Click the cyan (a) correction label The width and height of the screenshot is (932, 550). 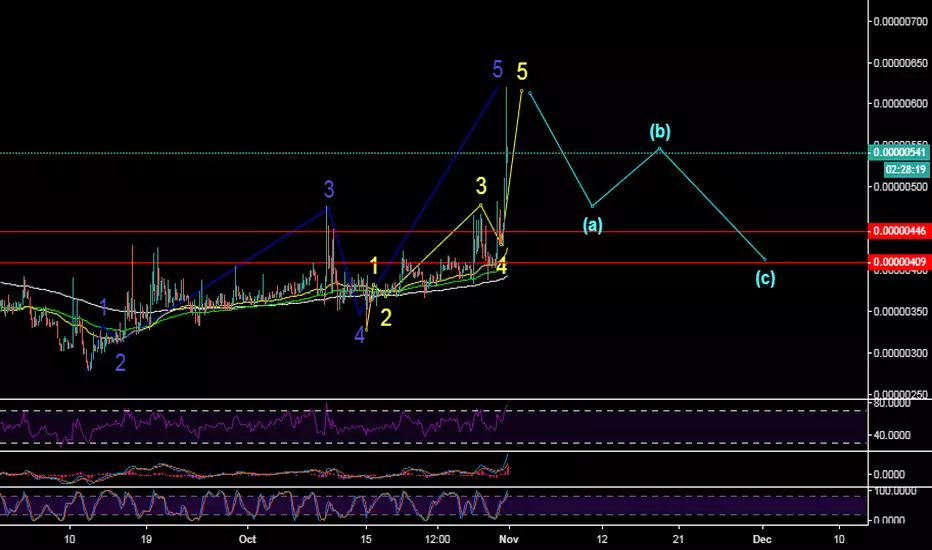tap(593, 225)
